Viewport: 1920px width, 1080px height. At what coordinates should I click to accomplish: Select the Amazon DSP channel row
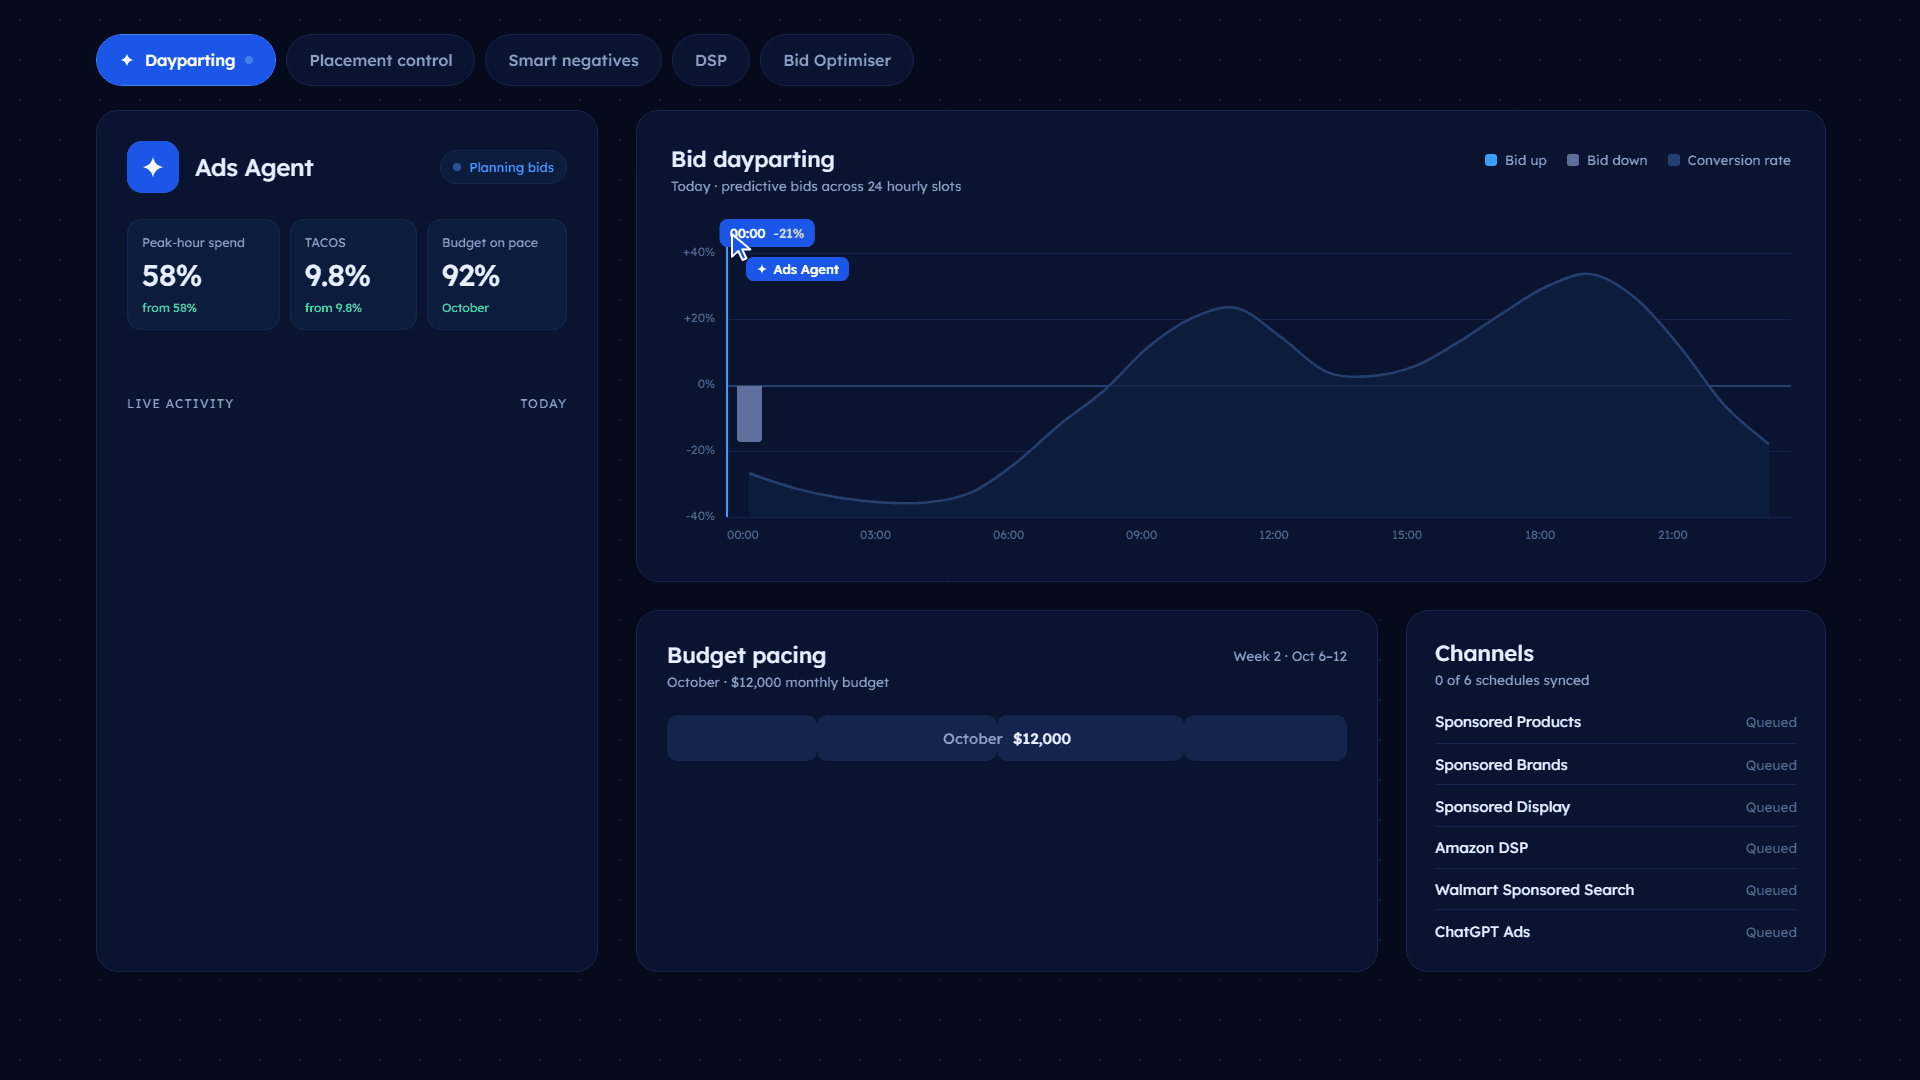pos(1615,848)
